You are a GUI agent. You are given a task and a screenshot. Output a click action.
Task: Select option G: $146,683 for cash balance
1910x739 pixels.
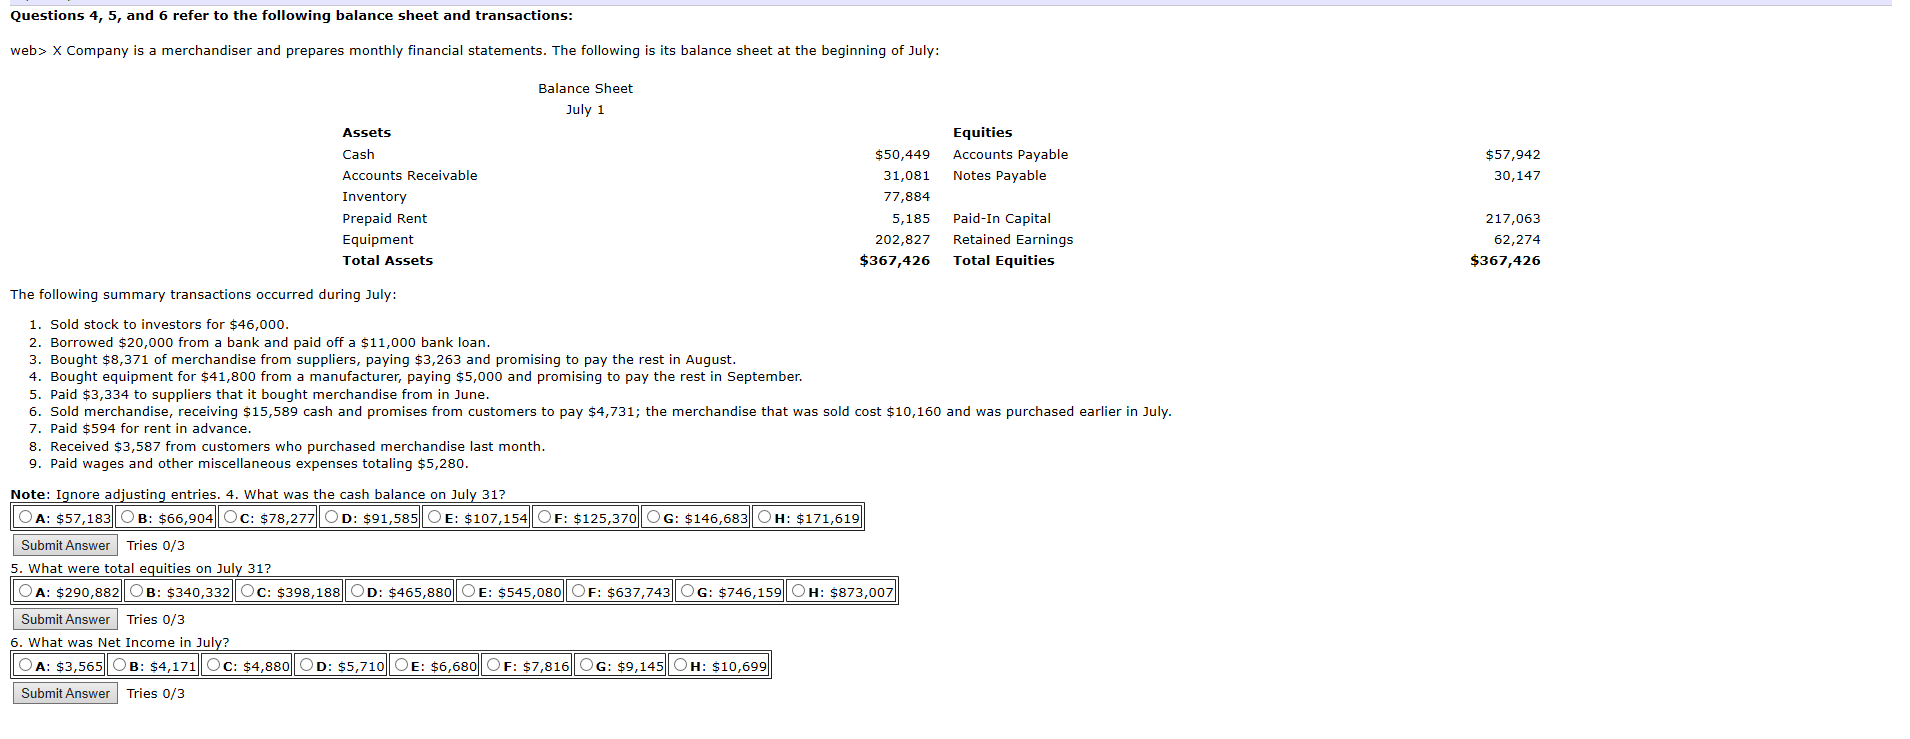point(653,517)
